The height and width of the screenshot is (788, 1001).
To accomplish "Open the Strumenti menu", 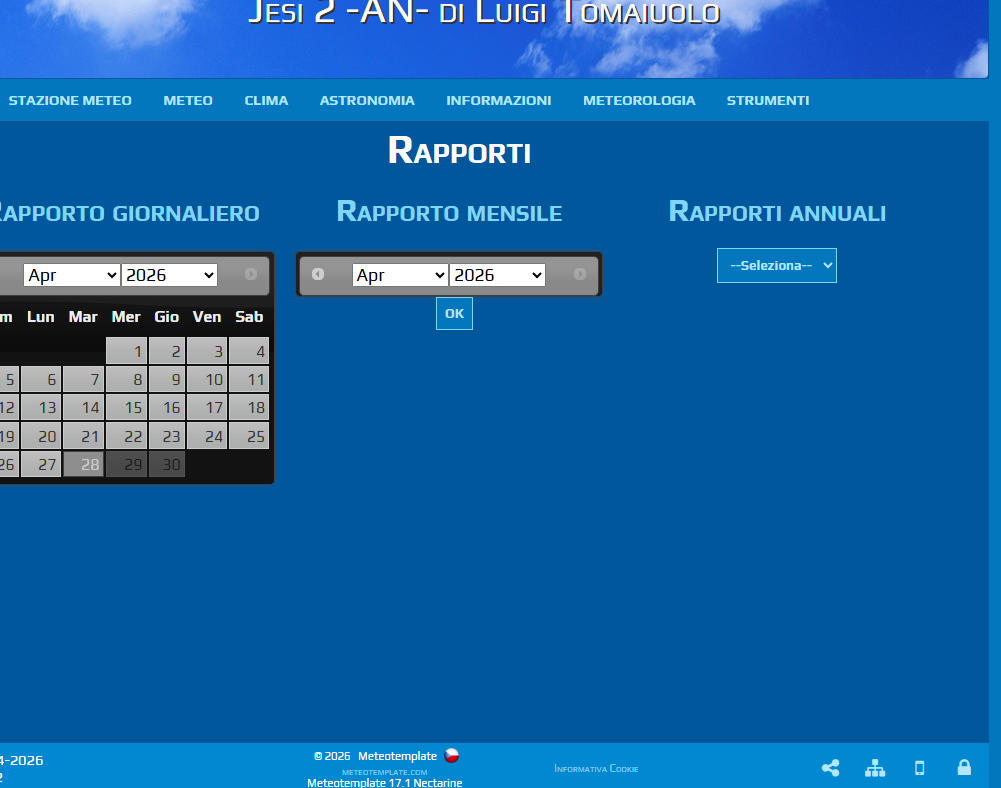I will [x=768, y=100].
